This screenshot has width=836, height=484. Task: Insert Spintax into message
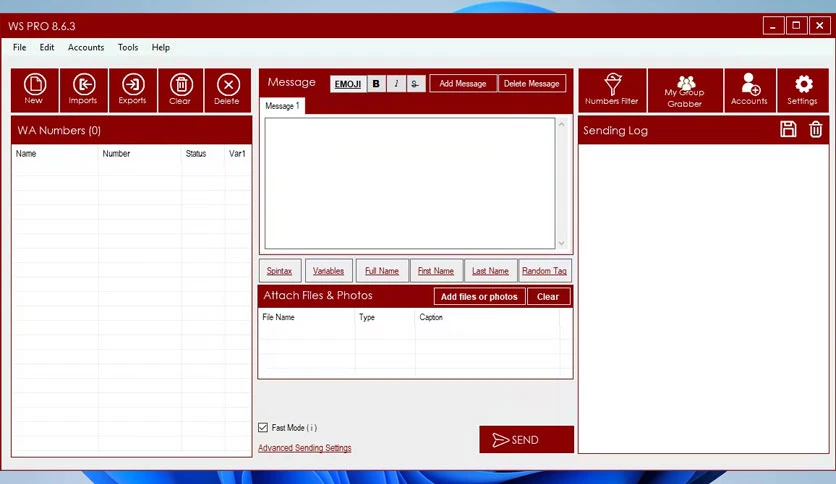point(280,271)
